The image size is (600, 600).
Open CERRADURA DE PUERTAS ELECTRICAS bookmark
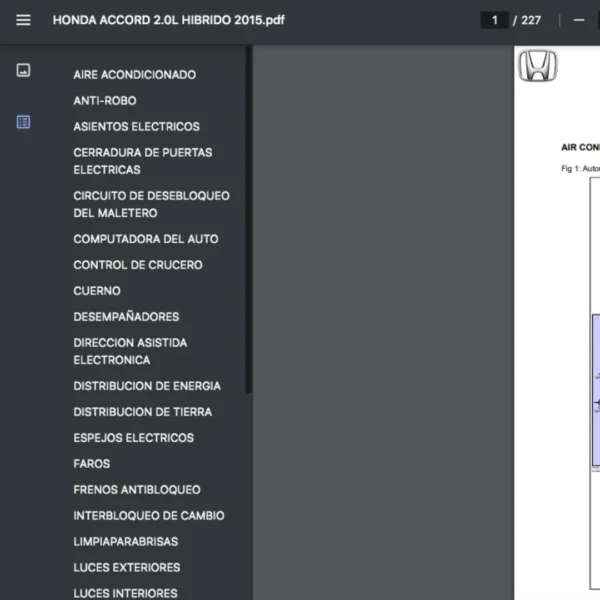click(143, 161)
